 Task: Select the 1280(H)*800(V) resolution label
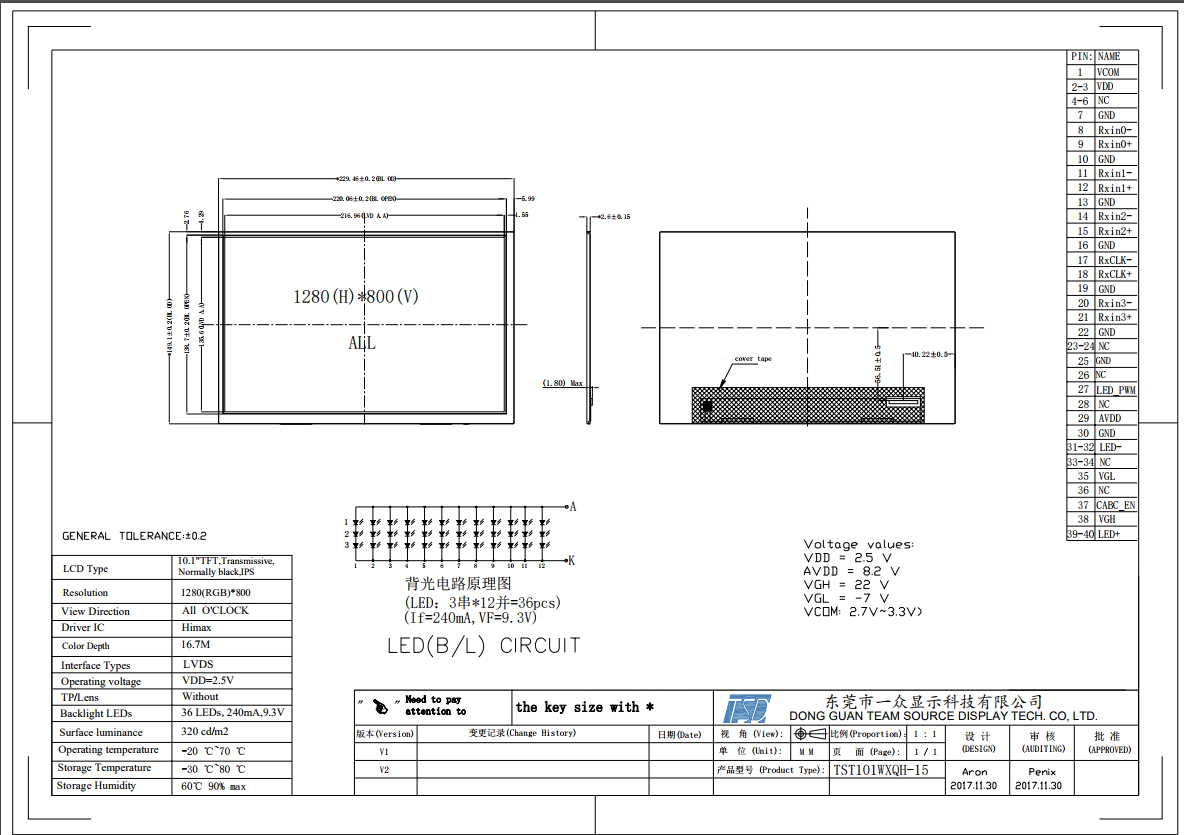pyautogui.click(x=355, y=297)
